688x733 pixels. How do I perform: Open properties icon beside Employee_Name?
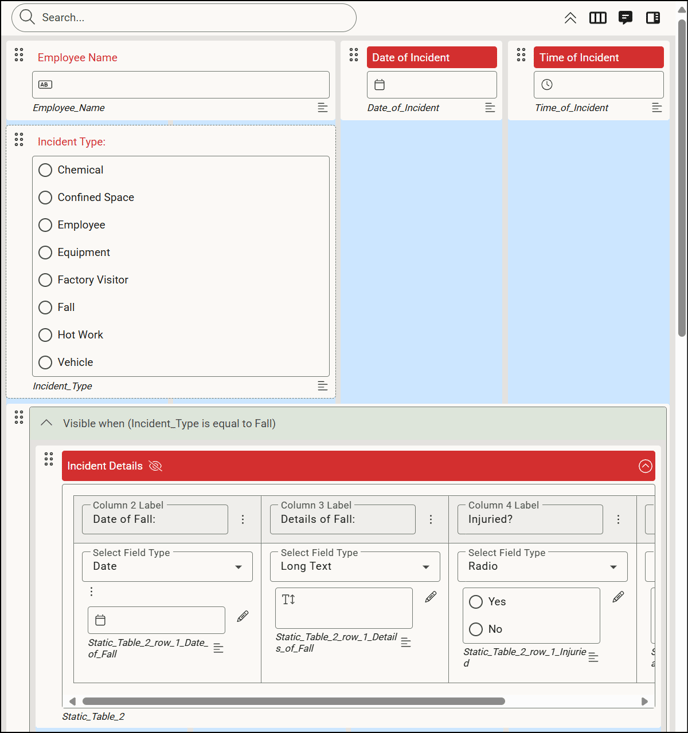click(x=322, y=108)
